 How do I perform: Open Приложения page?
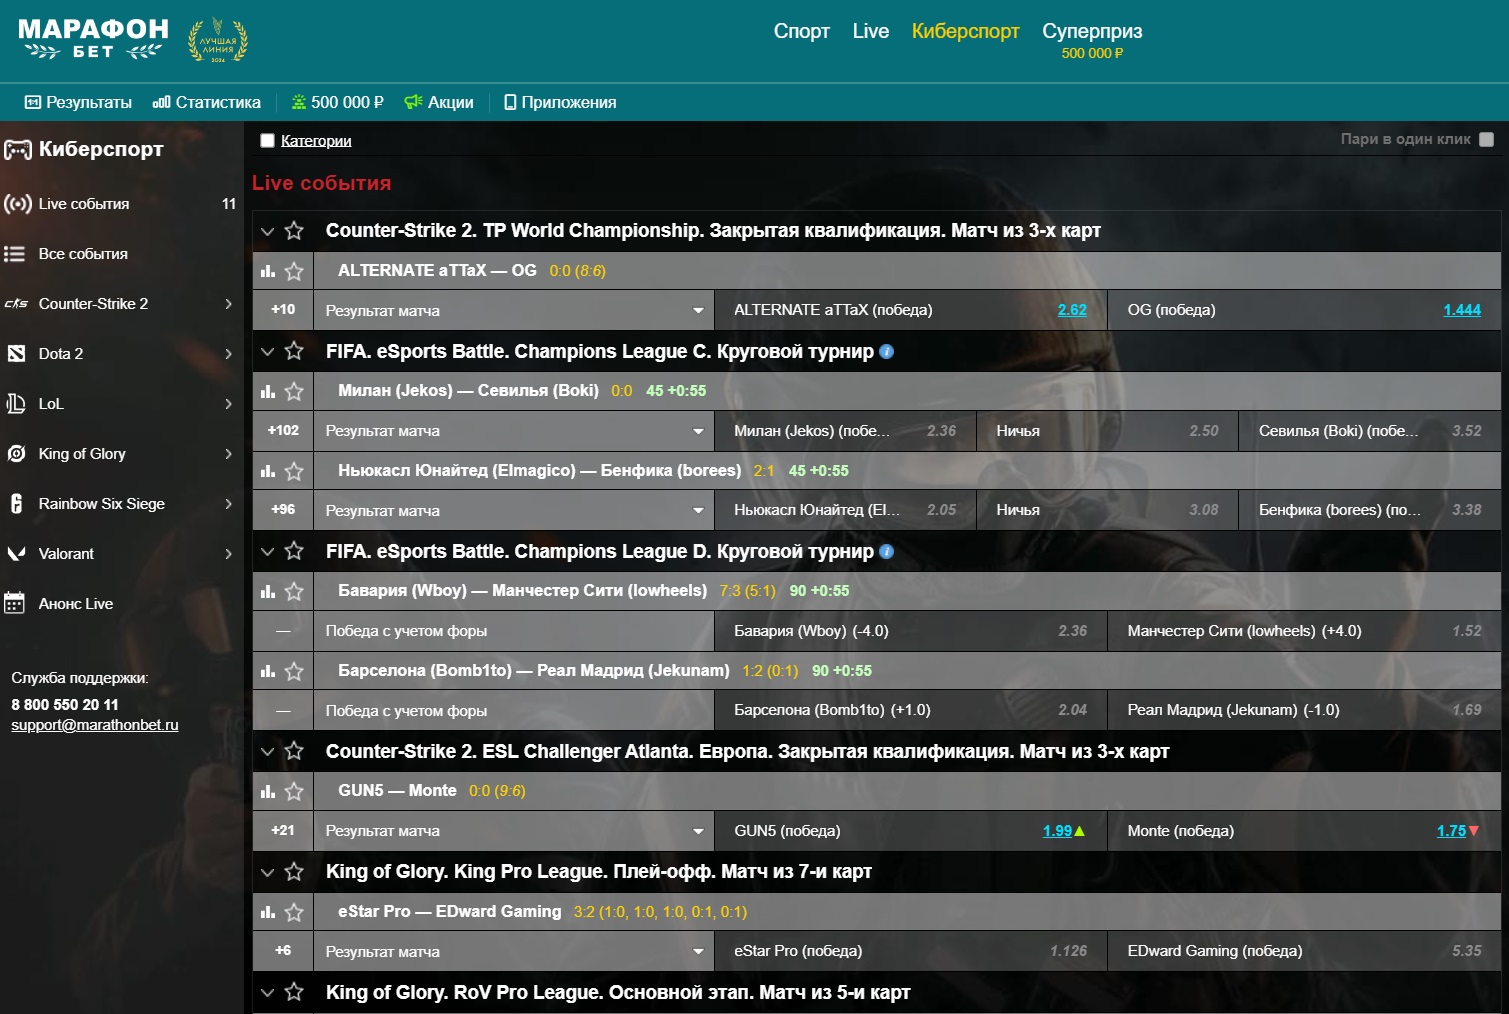tap(560, 102)
